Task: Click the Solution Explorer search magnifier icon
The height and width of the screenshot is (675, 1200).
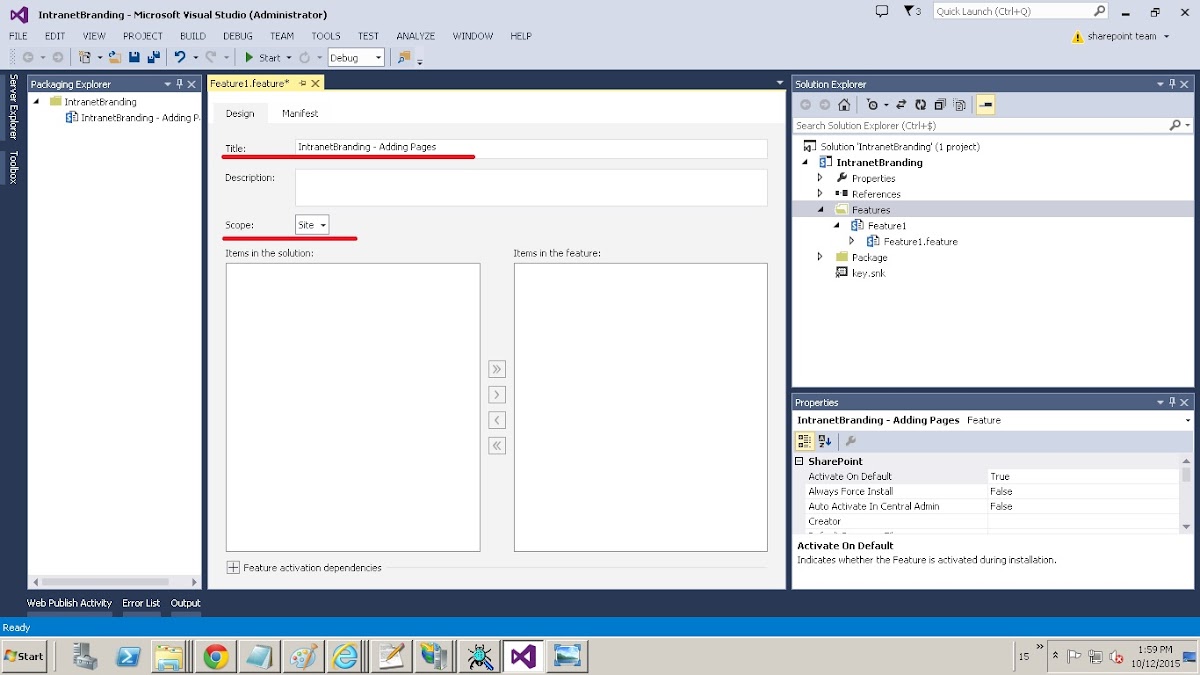Action: click(1175, 126)
